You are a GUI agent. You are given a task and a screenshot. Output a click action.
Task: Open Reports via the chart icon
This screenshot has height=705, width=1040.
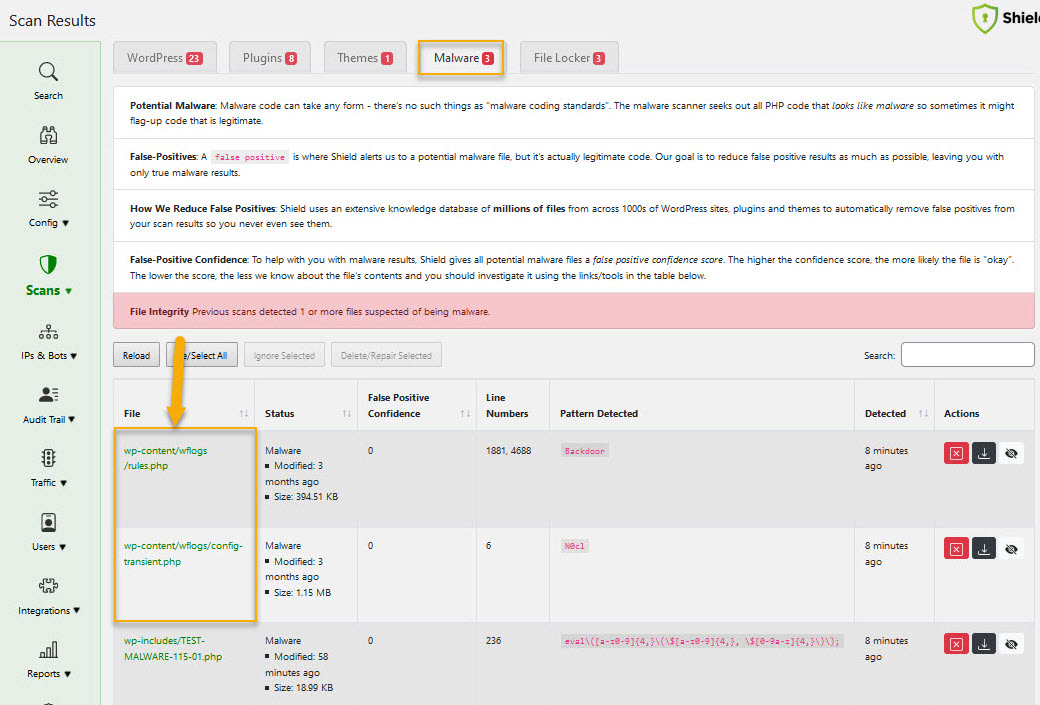coord(48,650)
